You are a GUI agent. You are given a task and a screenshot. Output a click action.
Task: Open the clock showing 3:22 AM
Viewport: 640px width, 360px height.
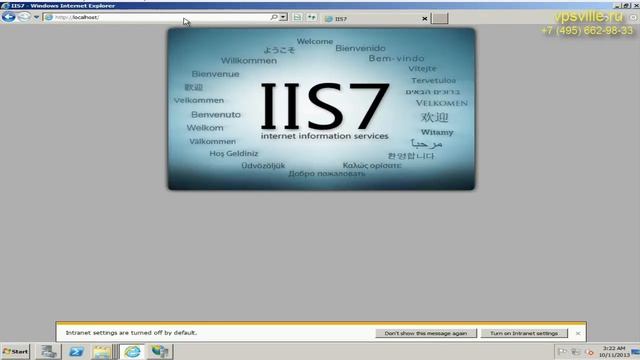click(x=614, y=351)
